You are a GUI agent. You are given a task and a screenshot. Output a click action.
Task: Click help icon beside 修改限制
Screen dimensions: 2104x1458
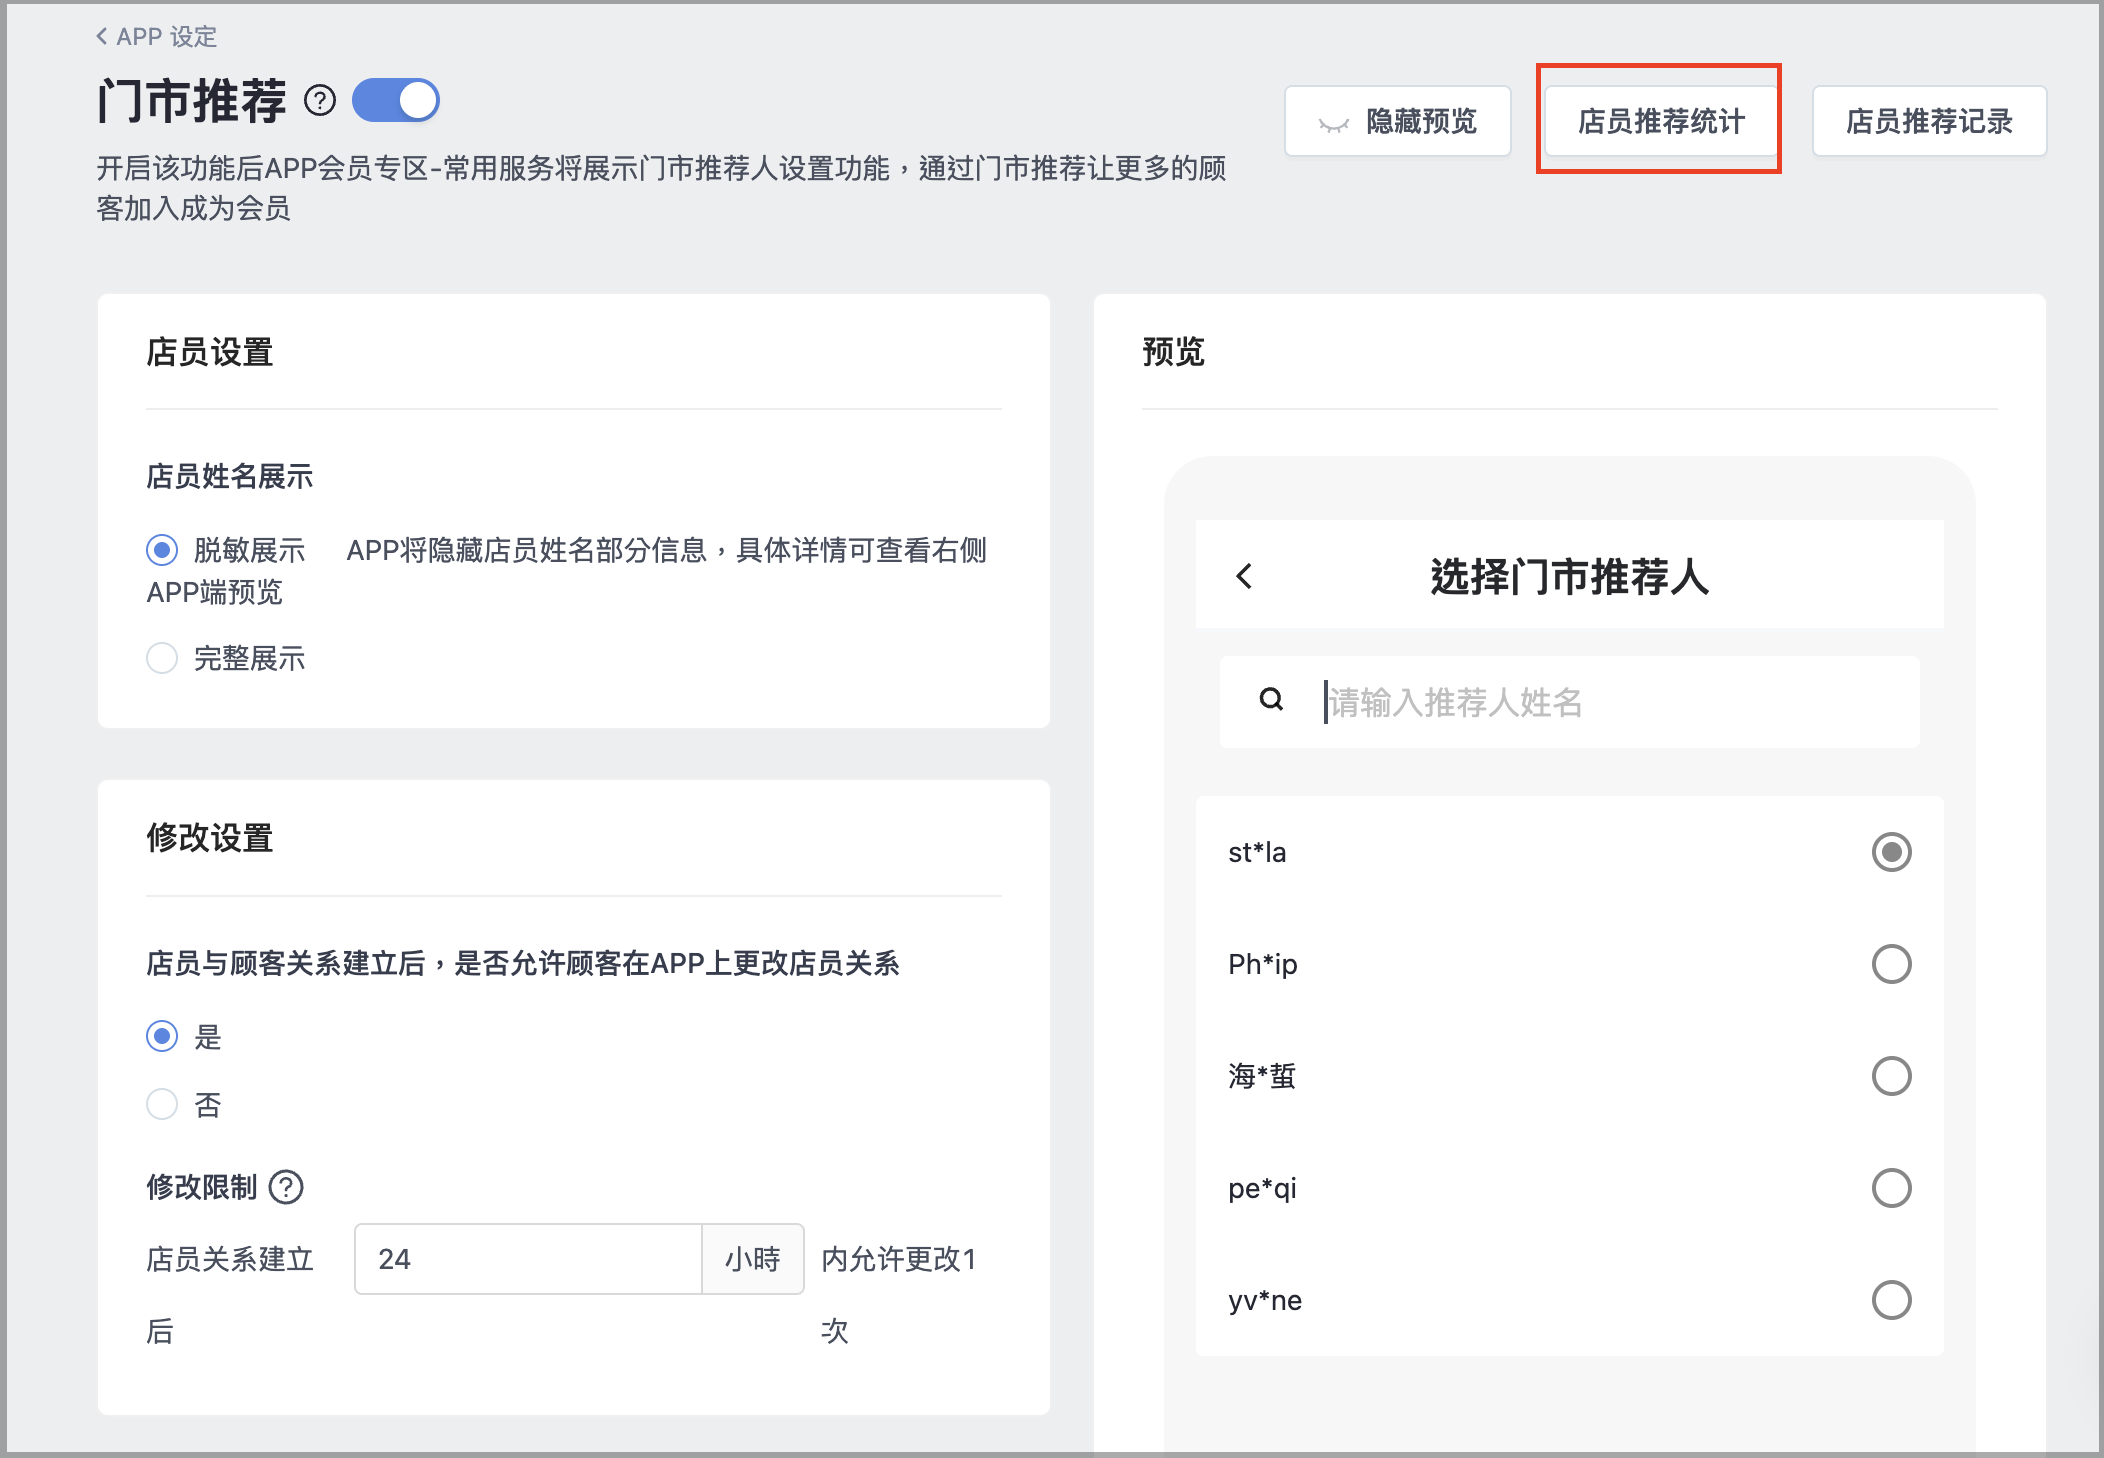click(x=287, y=1187)
